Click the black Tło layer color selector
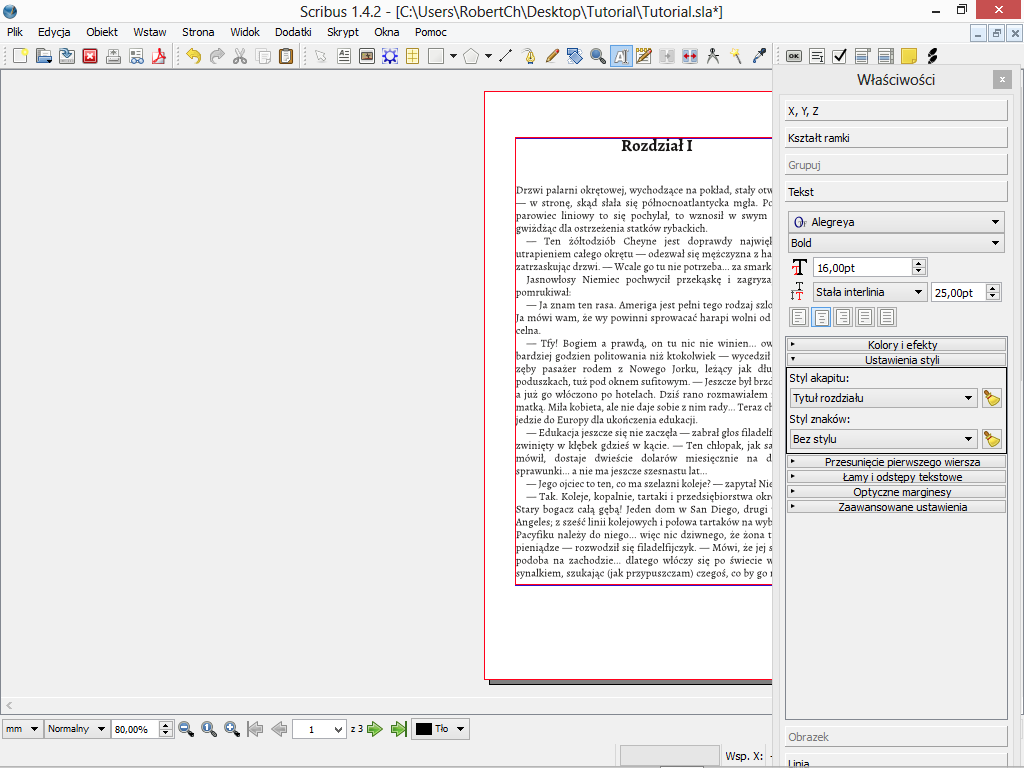Viewport: 1024px width, 768px height. [x=440, y=729]
